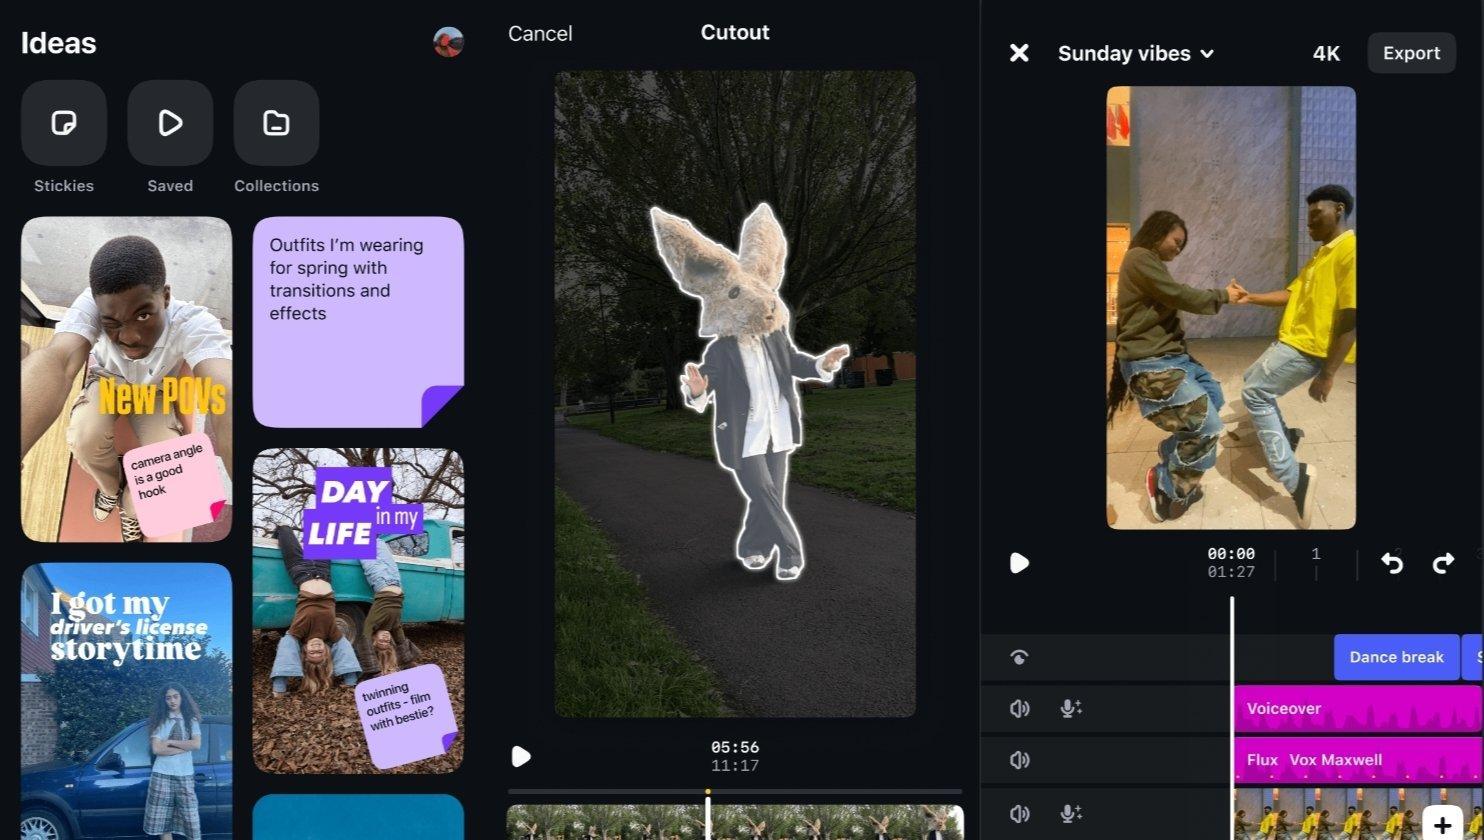Export the Sunday vibes video
Image resolution: width=1484 pixels, height=840 pixels.
(x=1411, y=53)
